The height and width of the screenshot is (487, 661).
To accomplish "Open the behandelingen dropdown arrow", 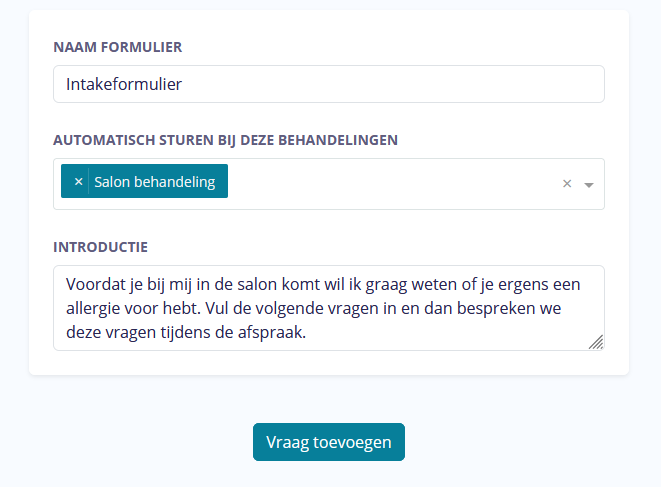I will tap(589, 185).
